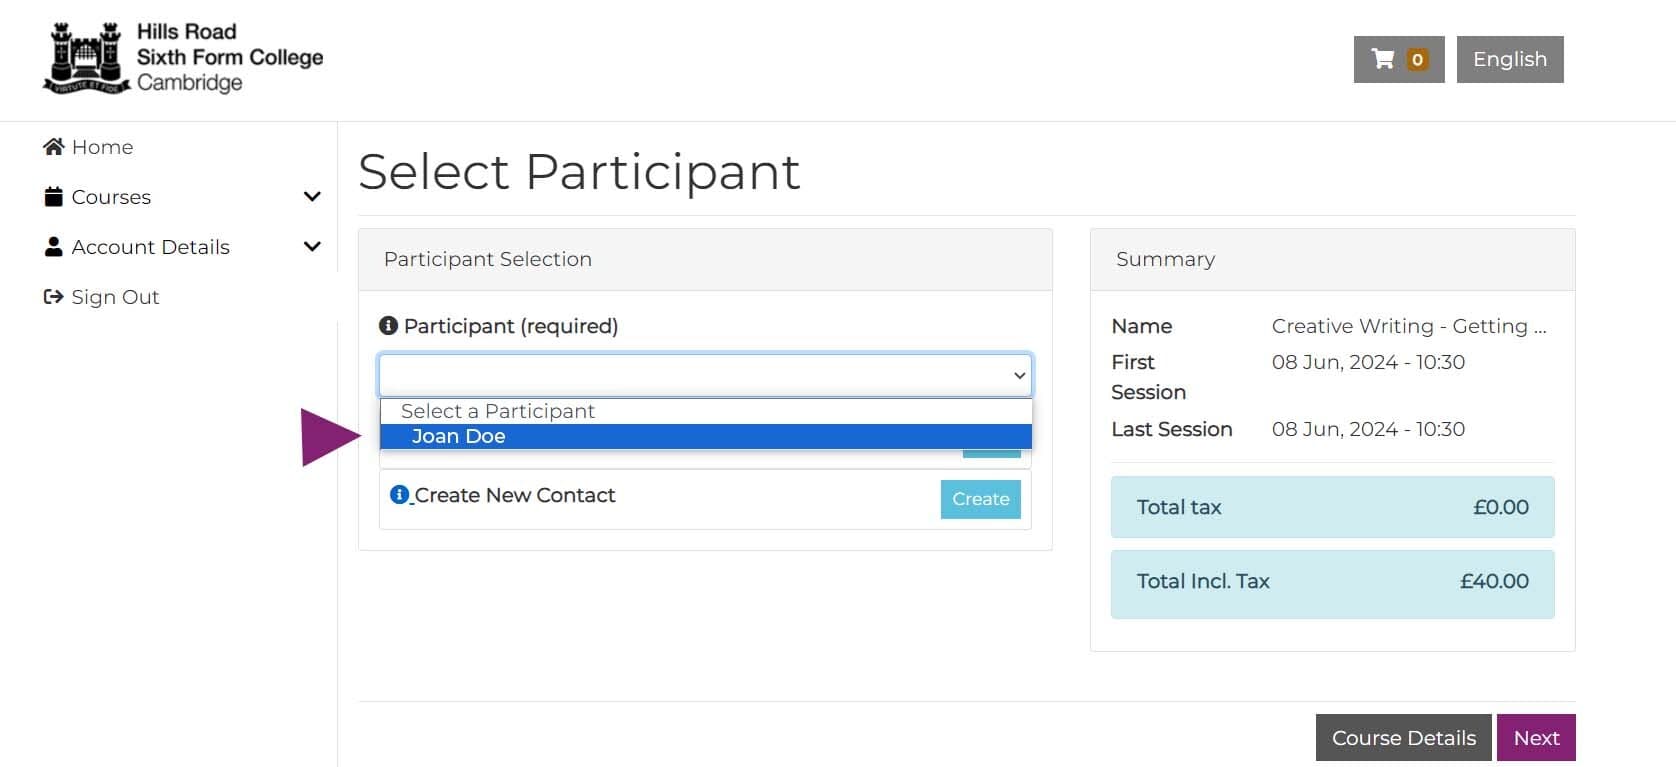1676x767 pixels.
Task: Click the info icon beside Create New Contact
Action: point(399,494)
